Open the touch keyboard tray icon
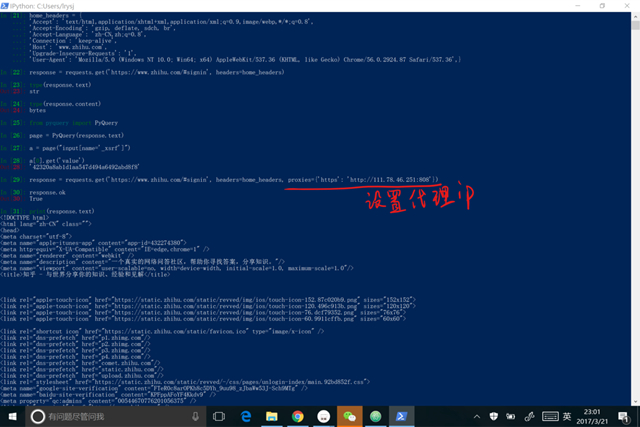The image size is (640, 427). 550,416
